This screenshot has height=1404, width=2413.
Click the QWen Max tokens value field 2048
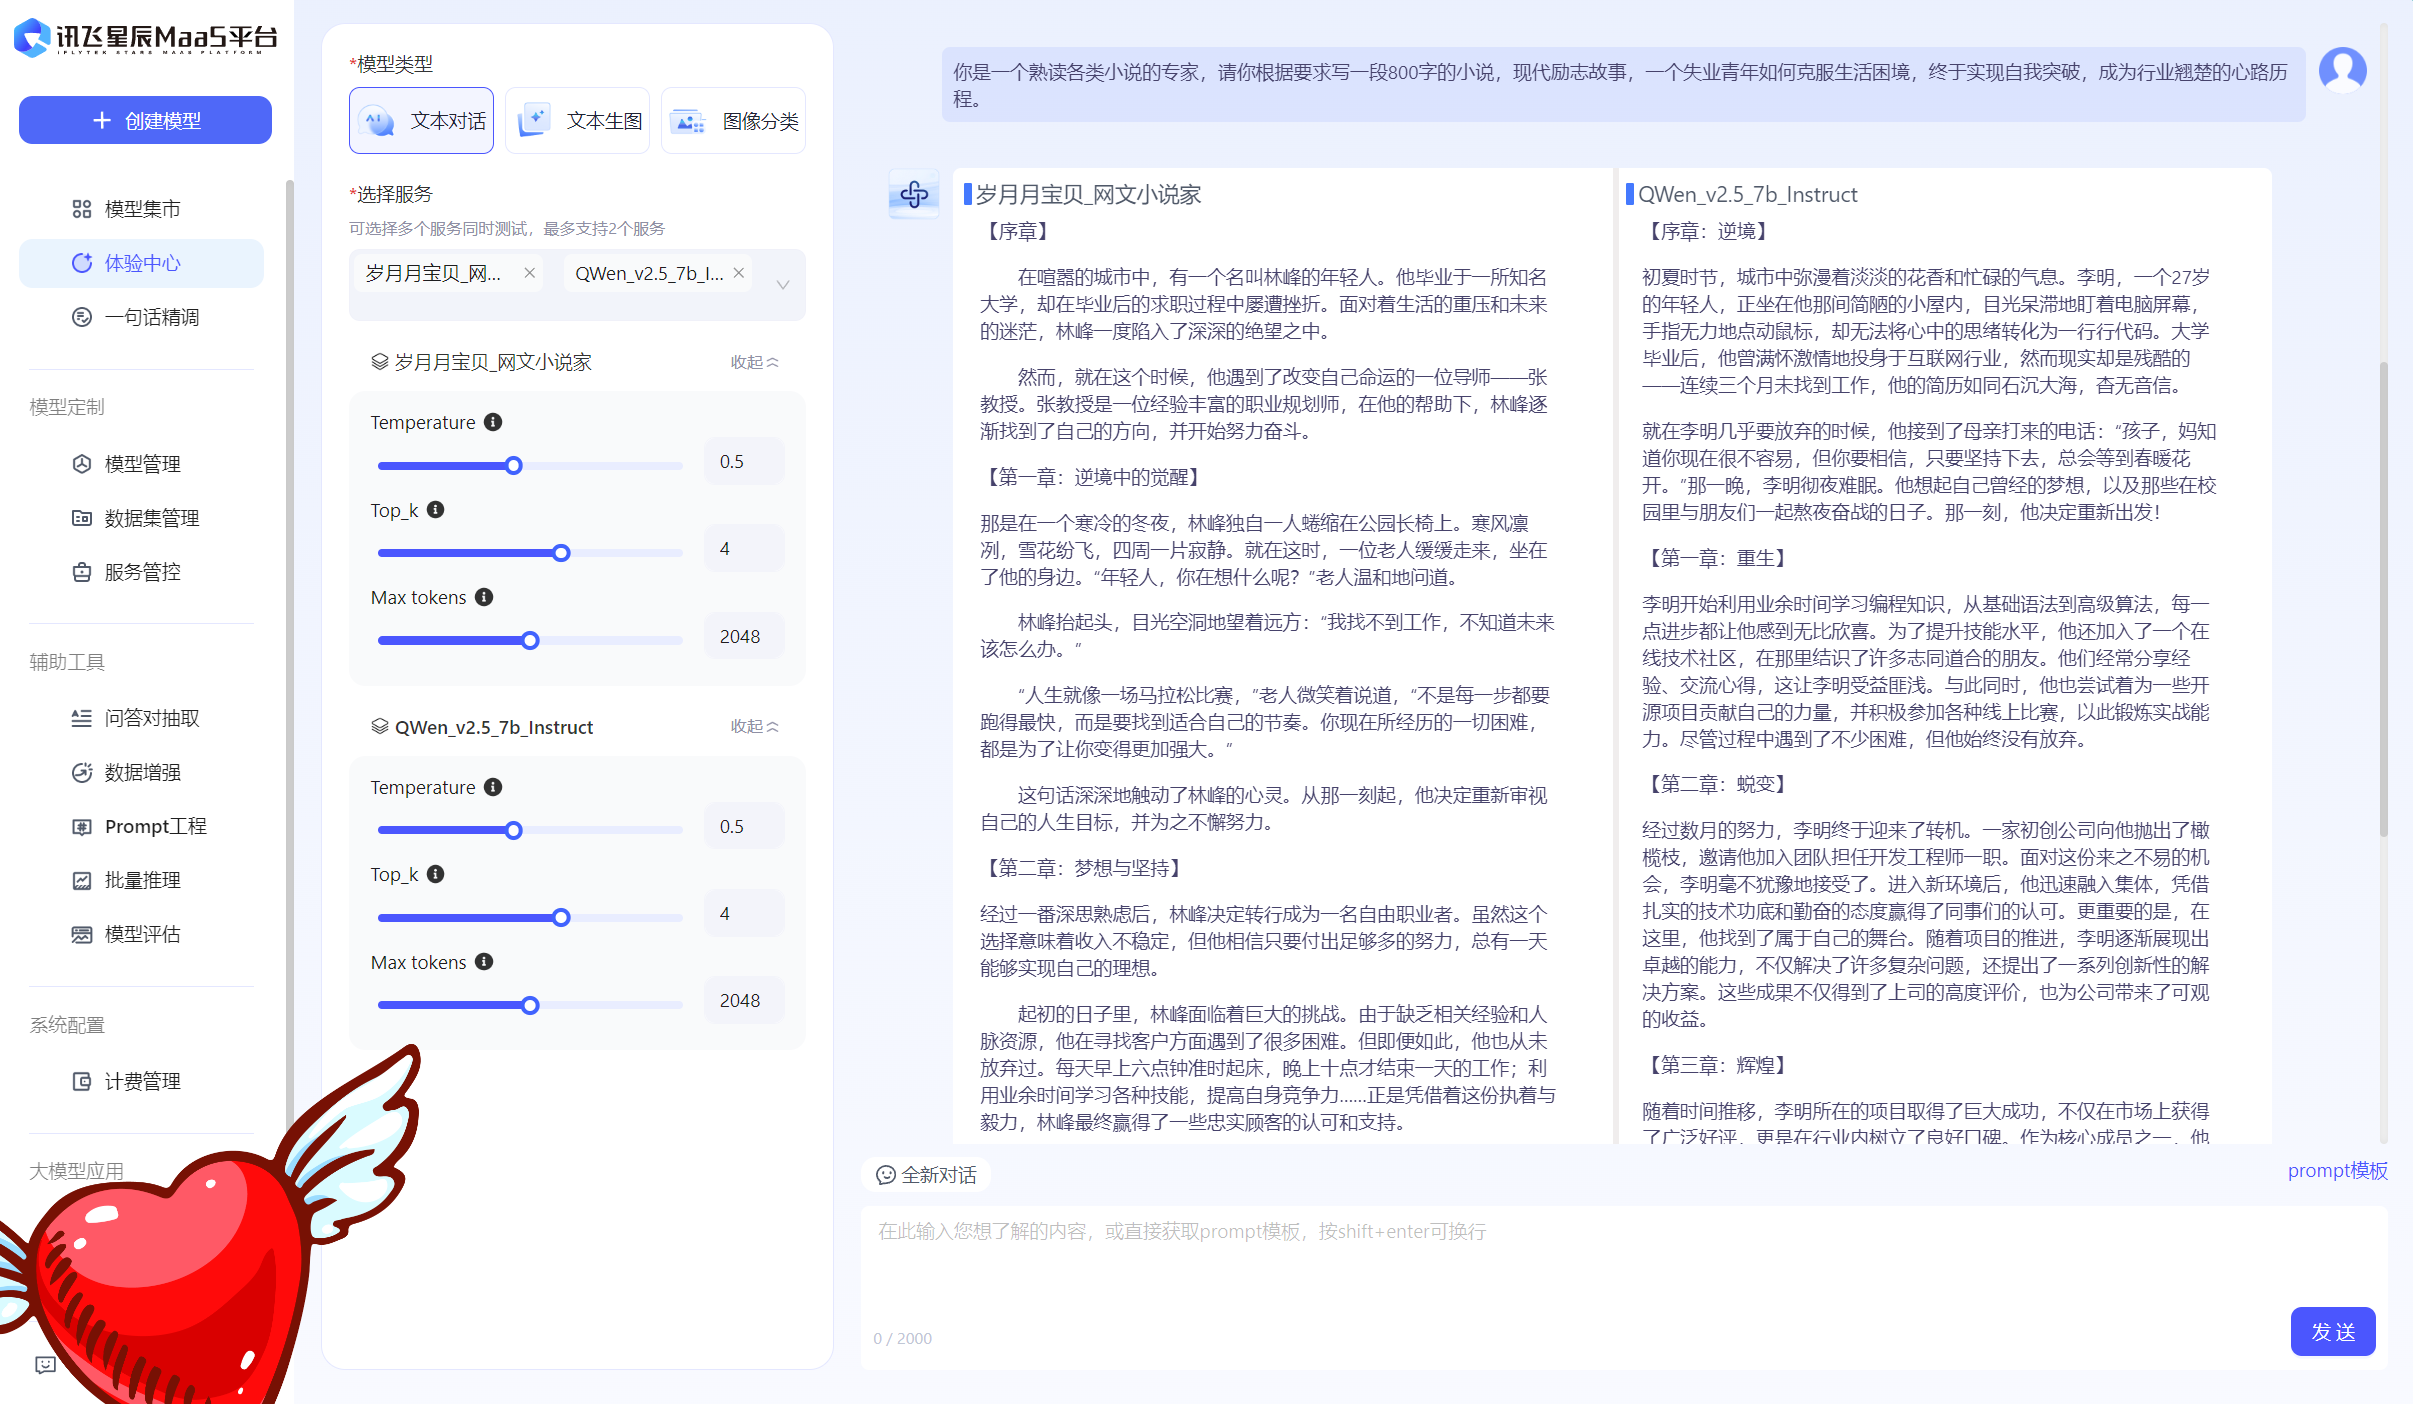pos(744,1001)
